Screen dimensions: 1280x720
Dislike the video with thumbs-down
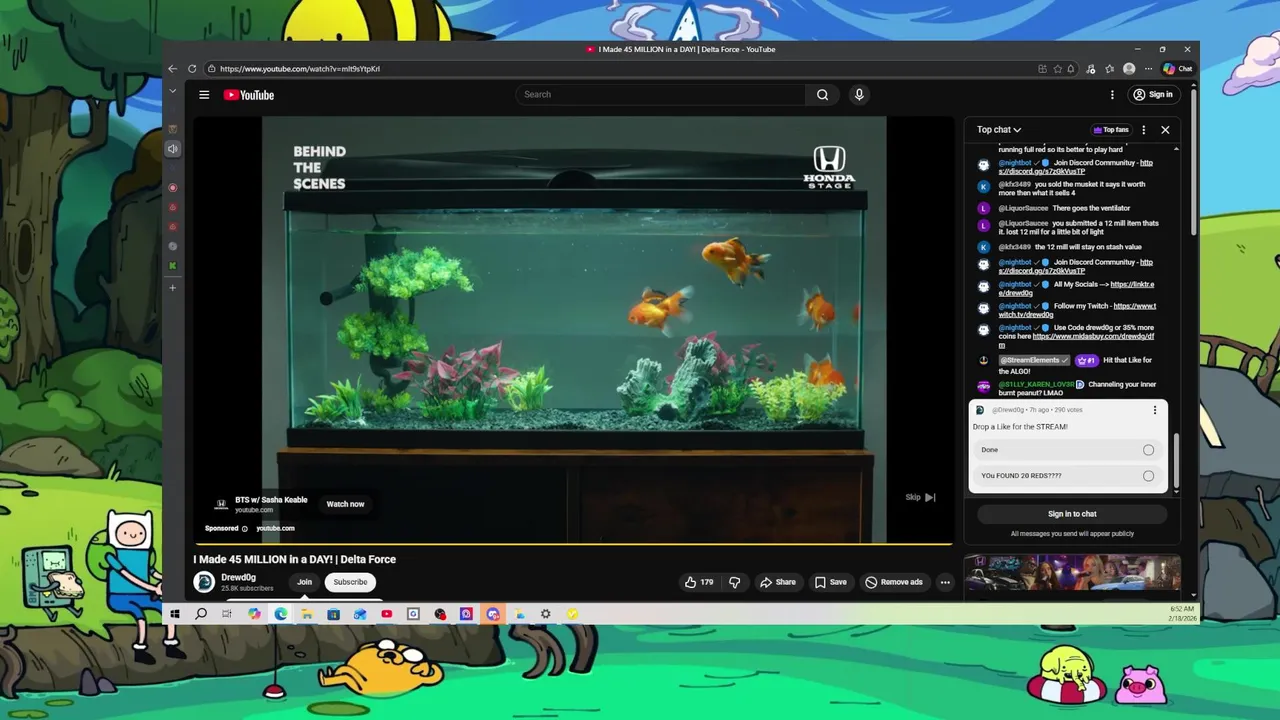(x=735, y=582)
